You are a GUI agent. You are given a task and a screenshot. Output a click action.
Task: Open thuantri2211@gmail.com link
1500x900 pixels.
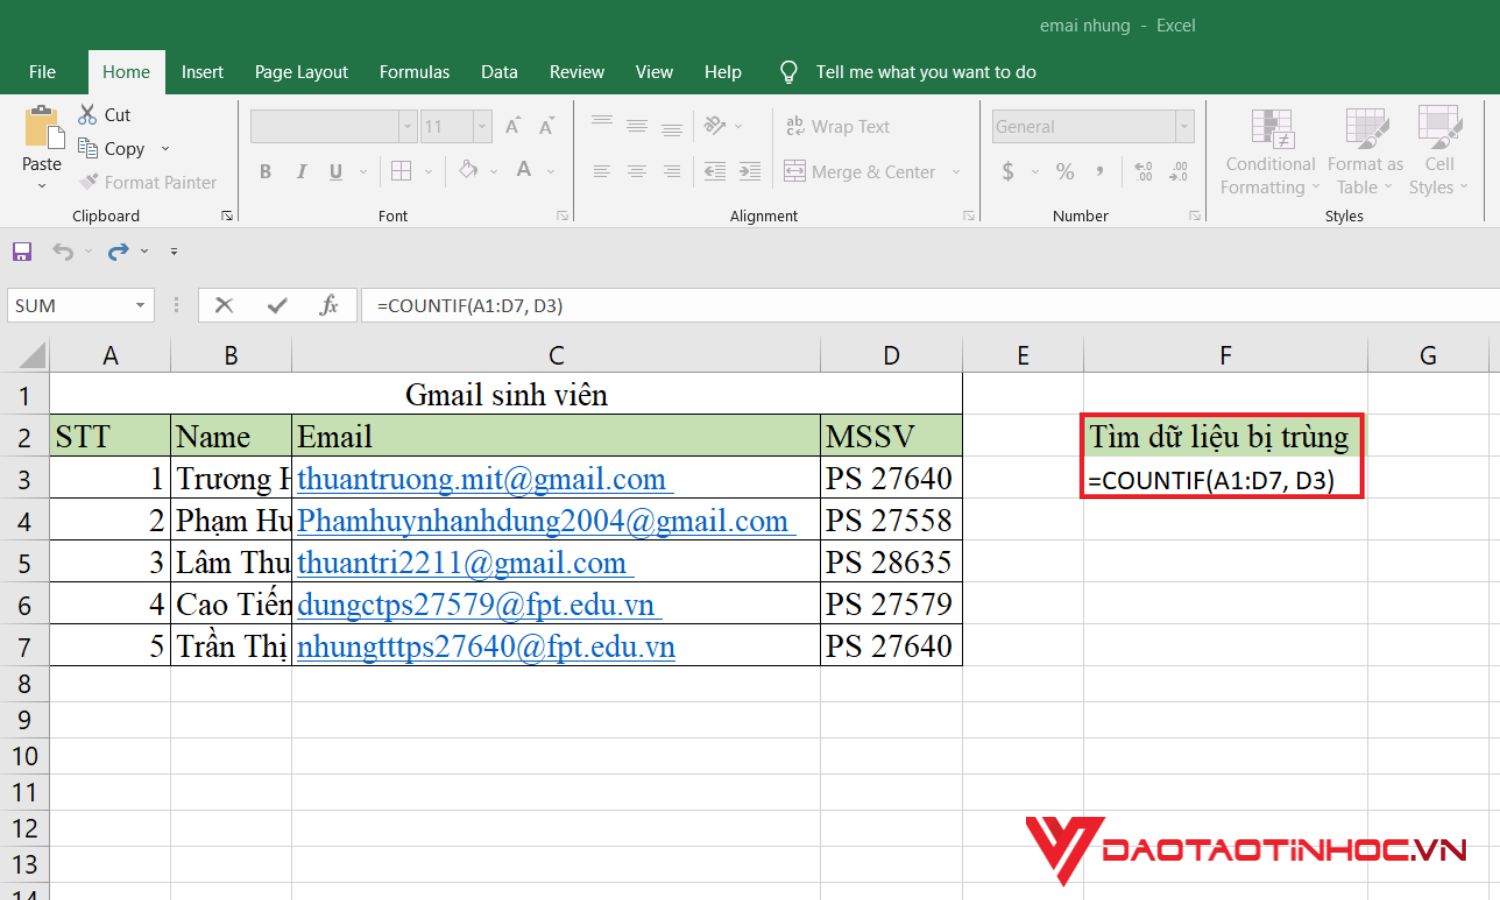coord(464,563)
